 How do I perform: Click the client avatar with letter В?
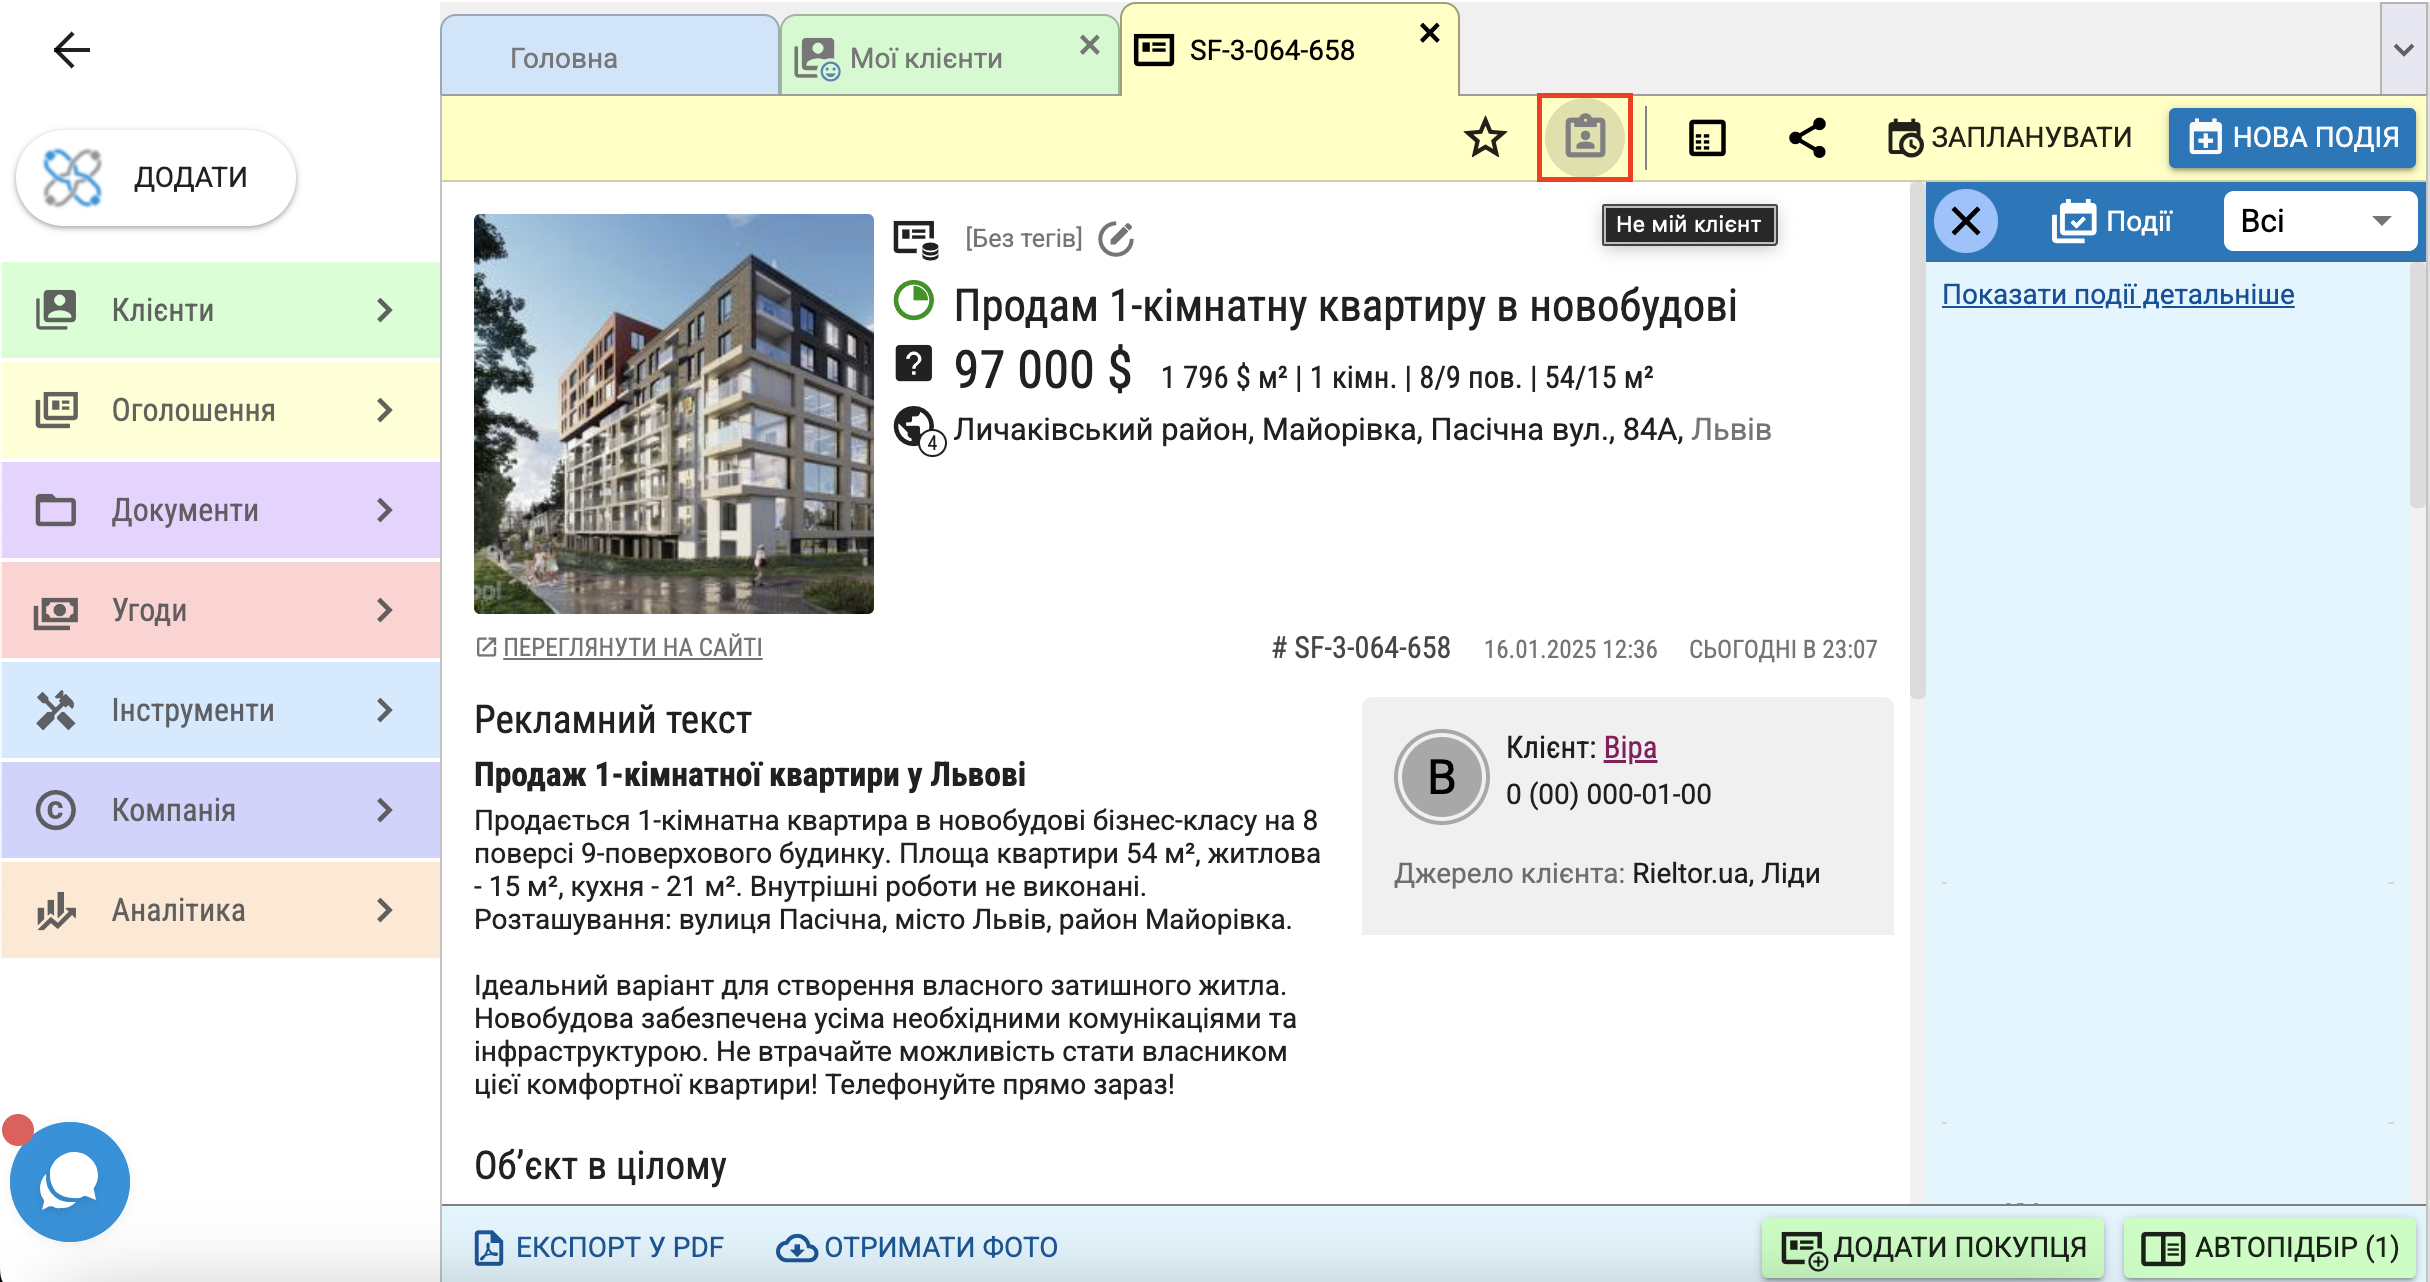tap(1441, 777)
